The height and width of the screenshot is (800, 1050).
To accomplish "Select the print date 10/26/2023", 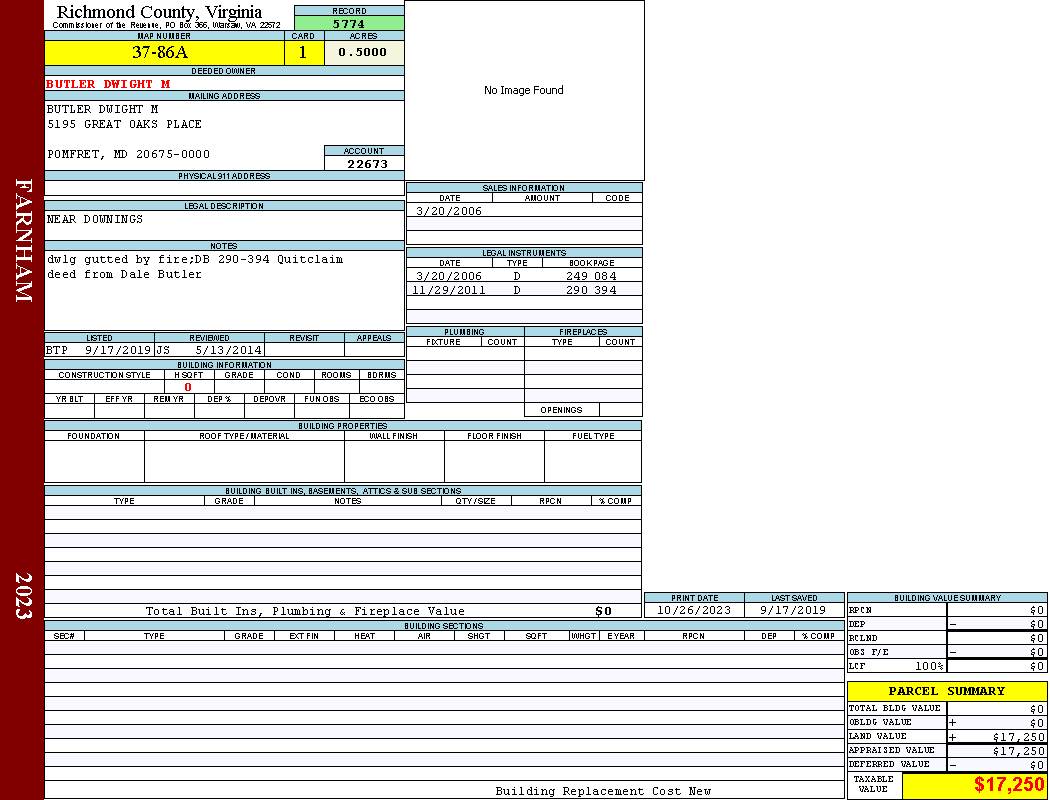I will (x=693, y=610).
